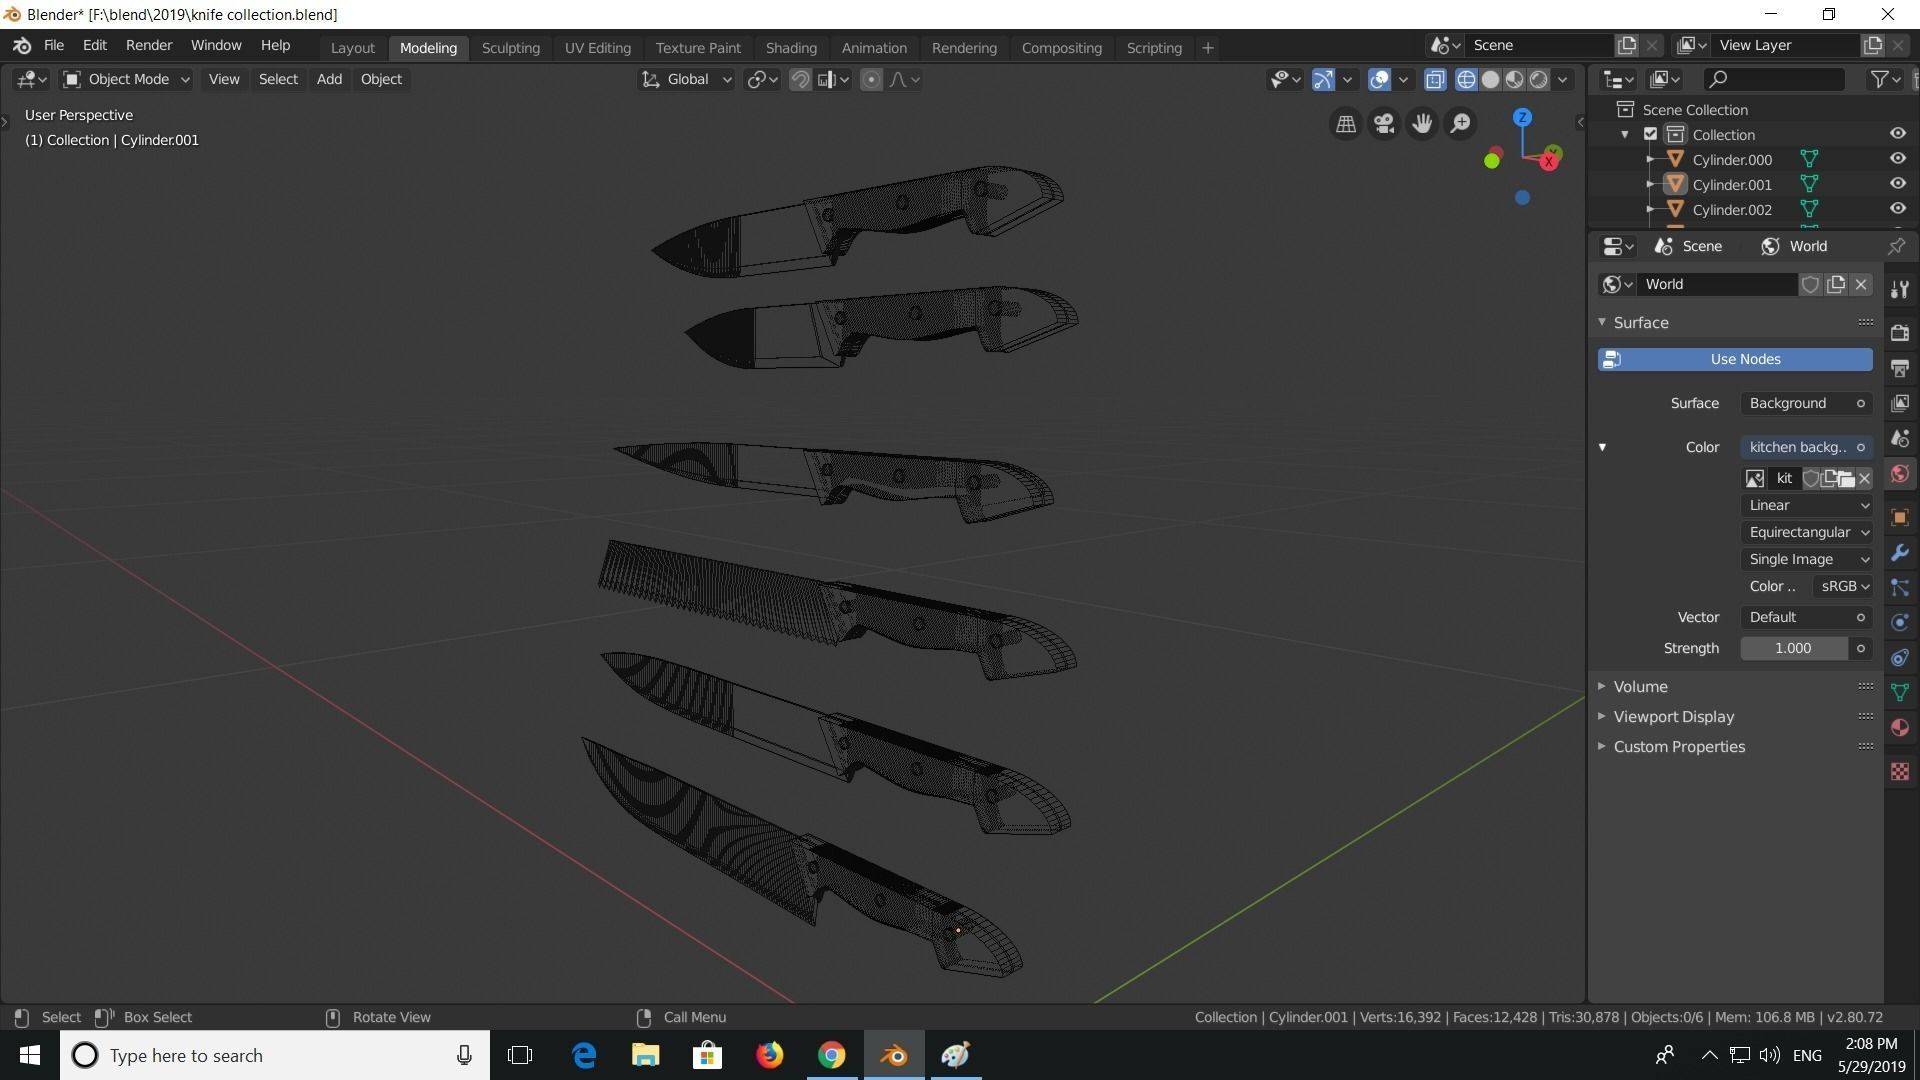
Task: Click the Z axis on navigation gizmo
Action: 1522,117
